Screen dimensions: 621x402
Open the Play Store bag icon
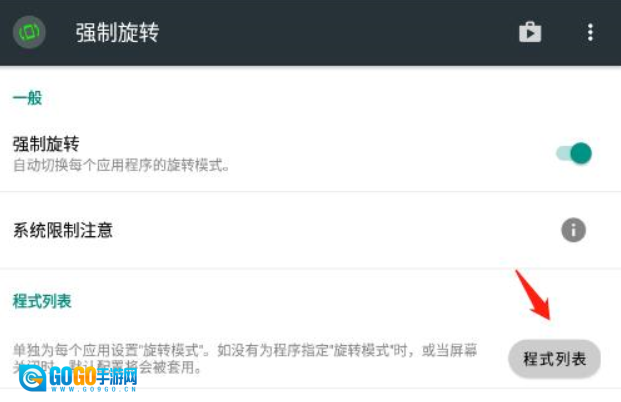tap(530, 32)
